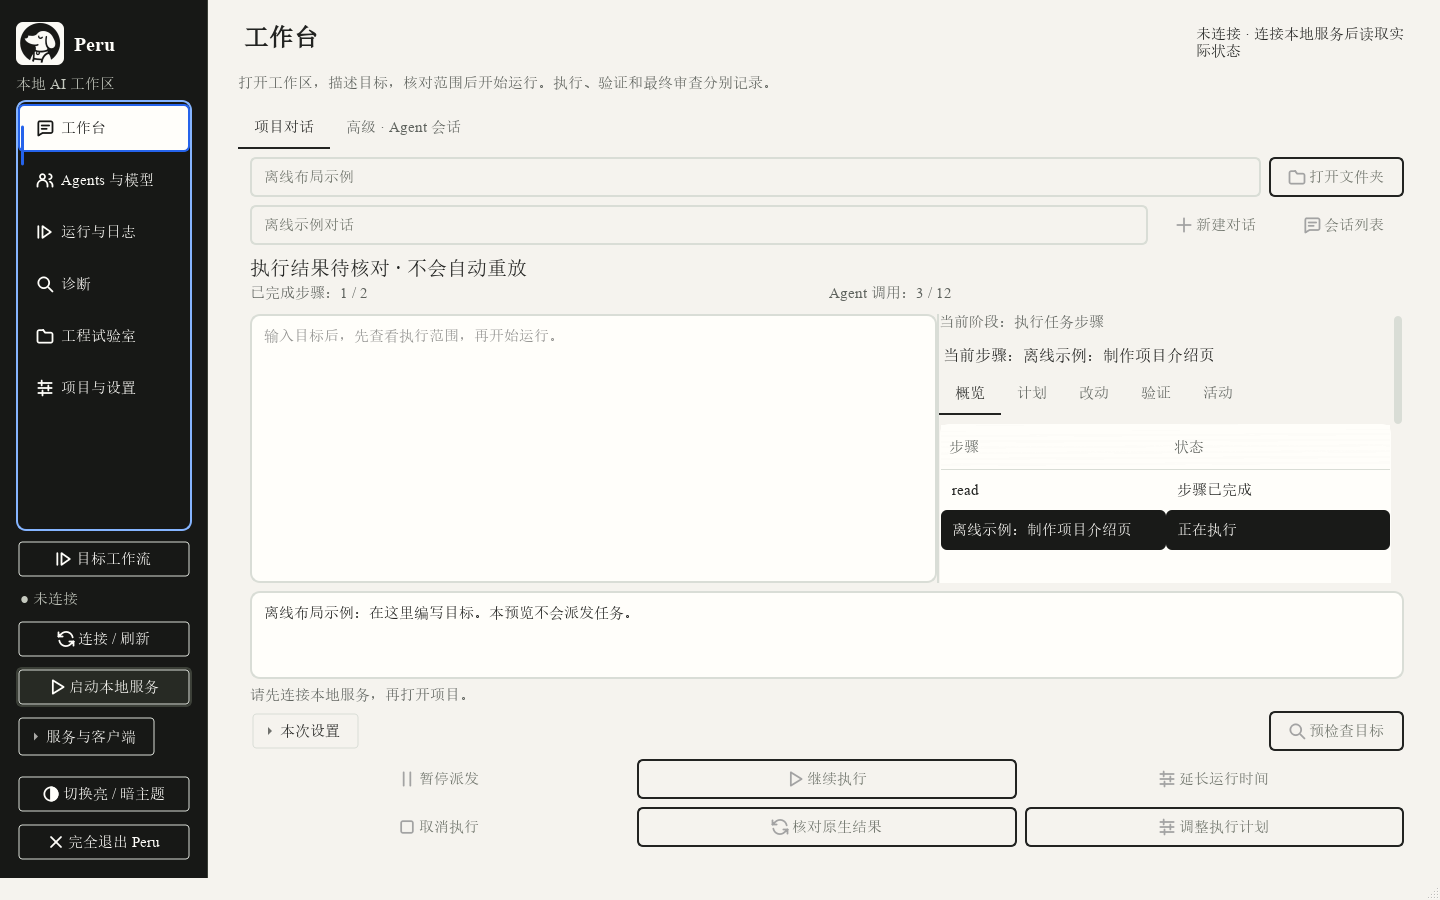Click the 连接 / 刷新 refresh button
The height and width of the screenshot is (900, 1440).
pyautogui.click(x=104, y=639)
